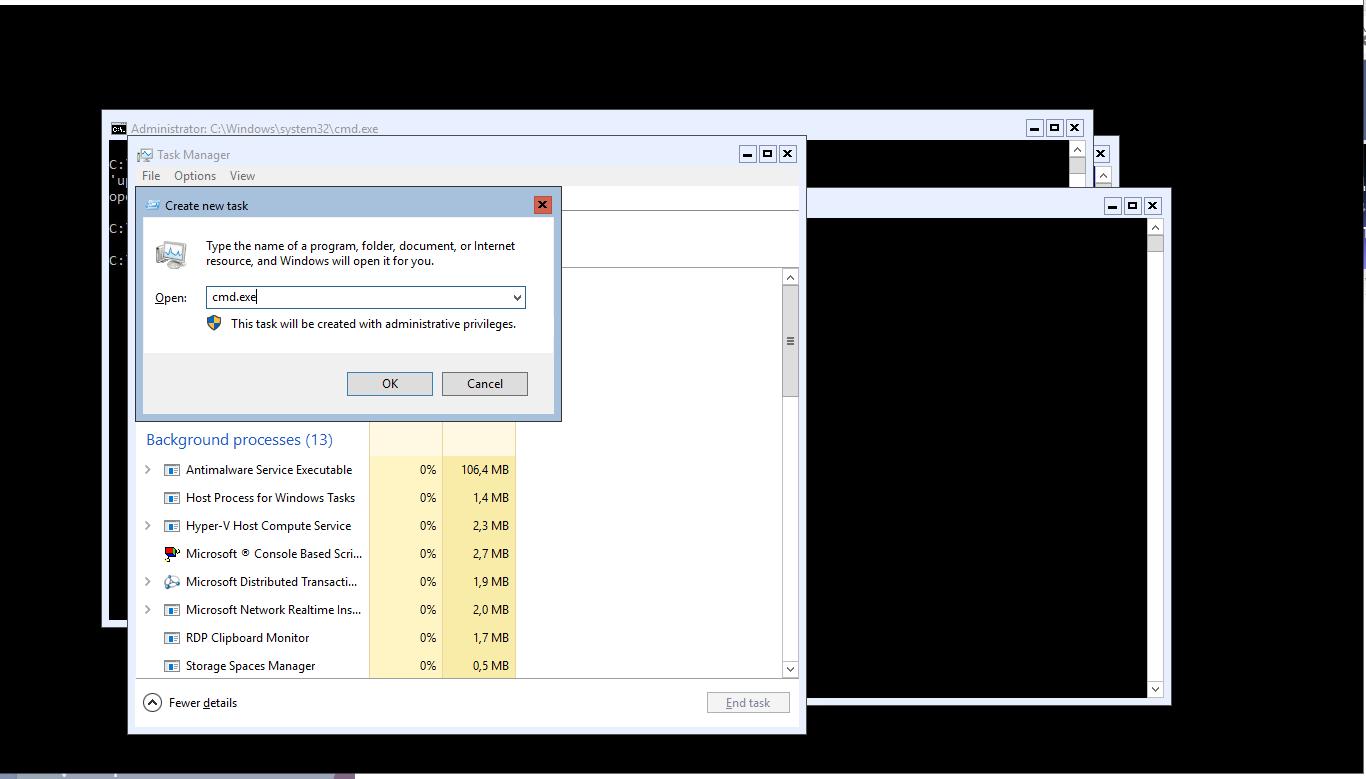Click the administrative privileges shield icon
Viewport: 1366px width, 779px height.
tap(214, 323)
